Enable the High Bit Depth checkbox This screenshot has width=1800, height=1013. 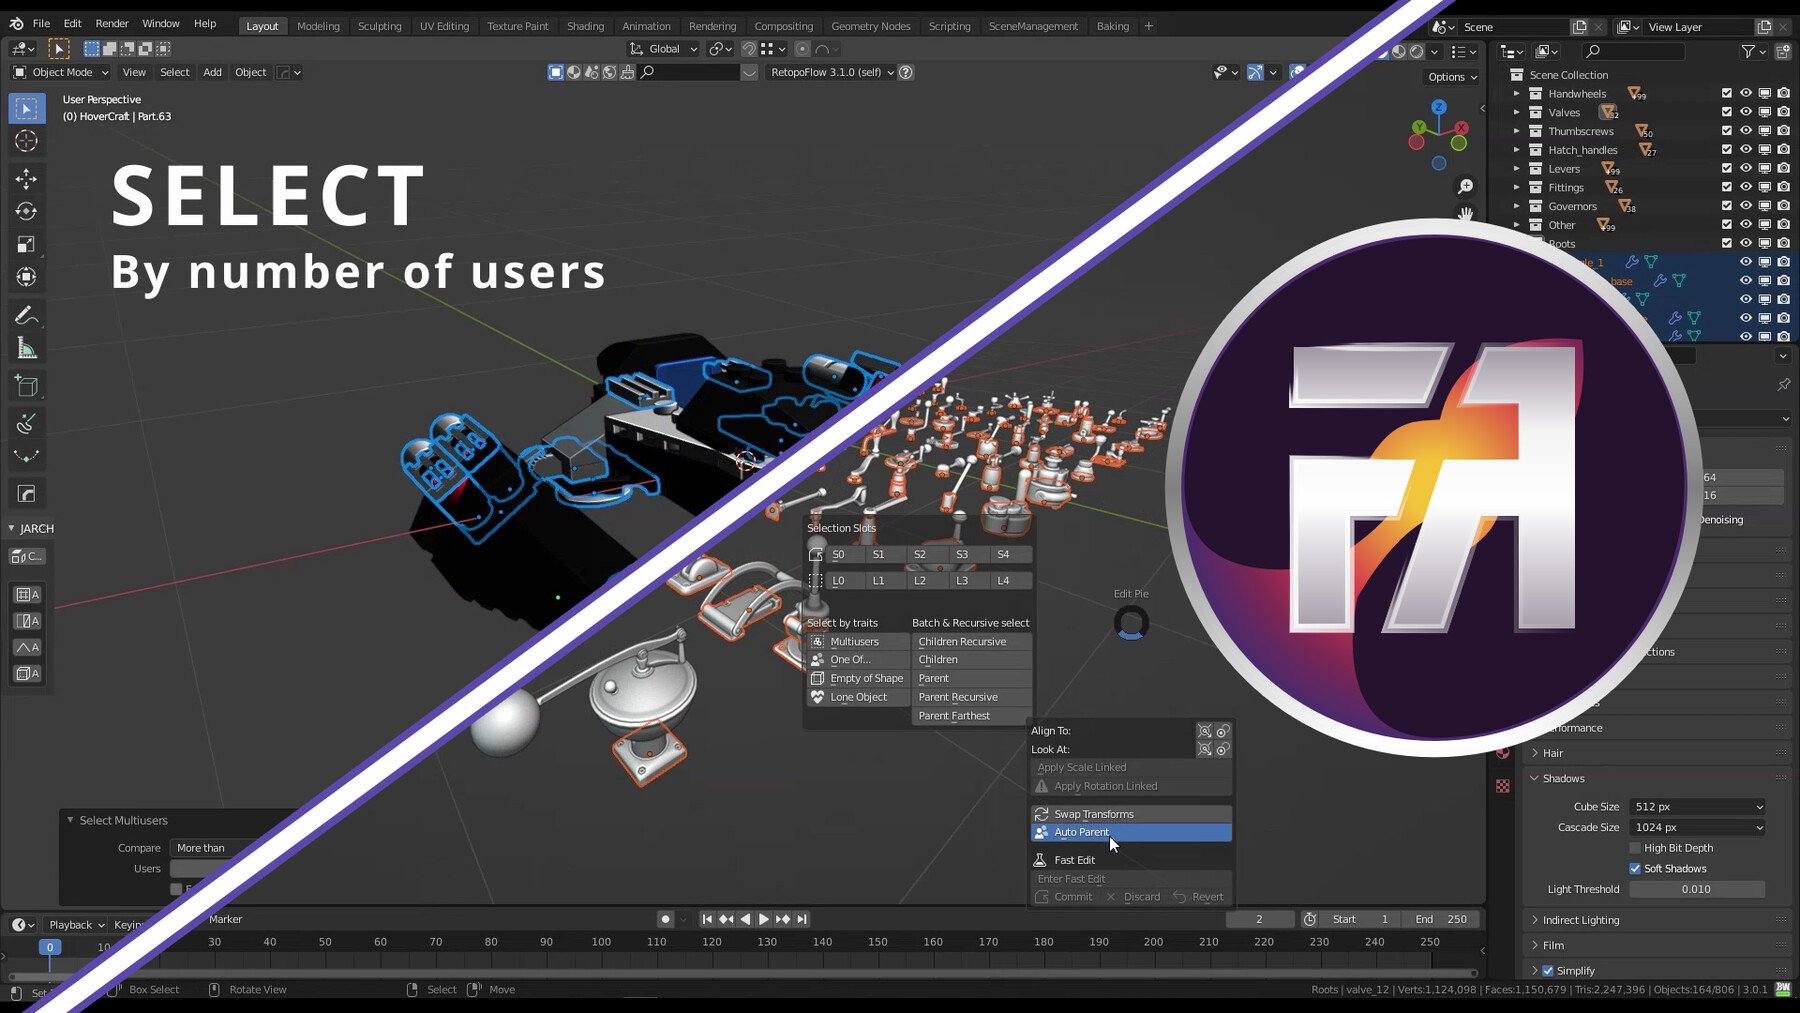1635,848
